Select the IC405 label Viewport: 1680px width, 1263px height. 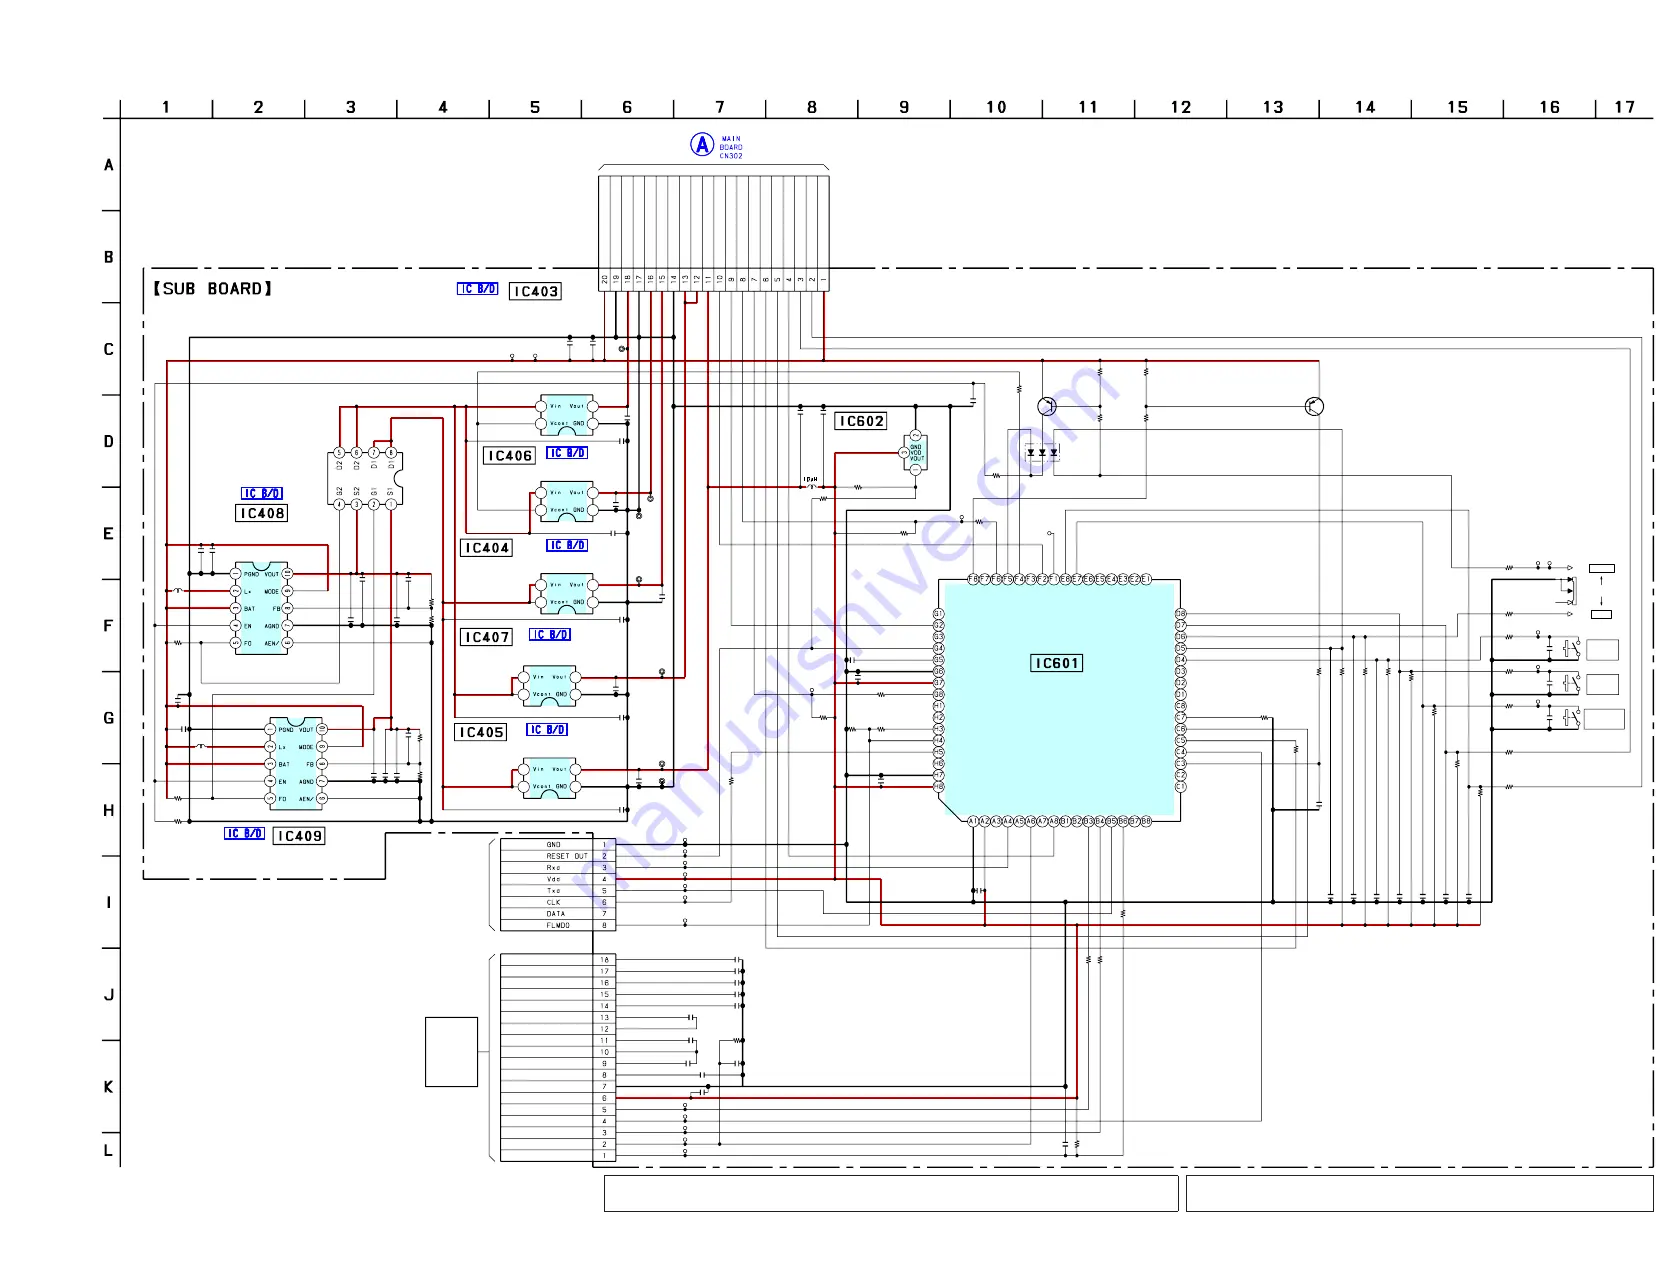point(481,732)
